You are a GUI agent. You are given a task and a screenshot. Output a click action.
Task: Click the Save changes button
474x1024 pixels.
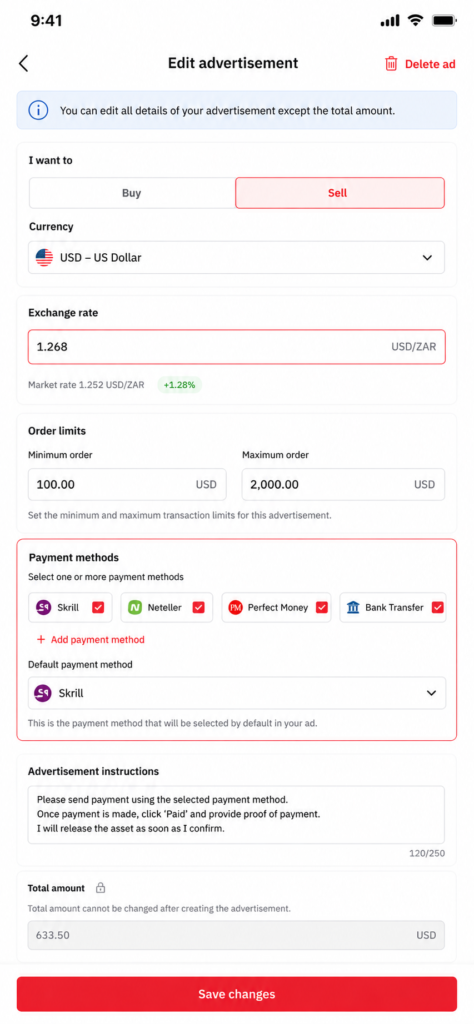coord(237,994)
